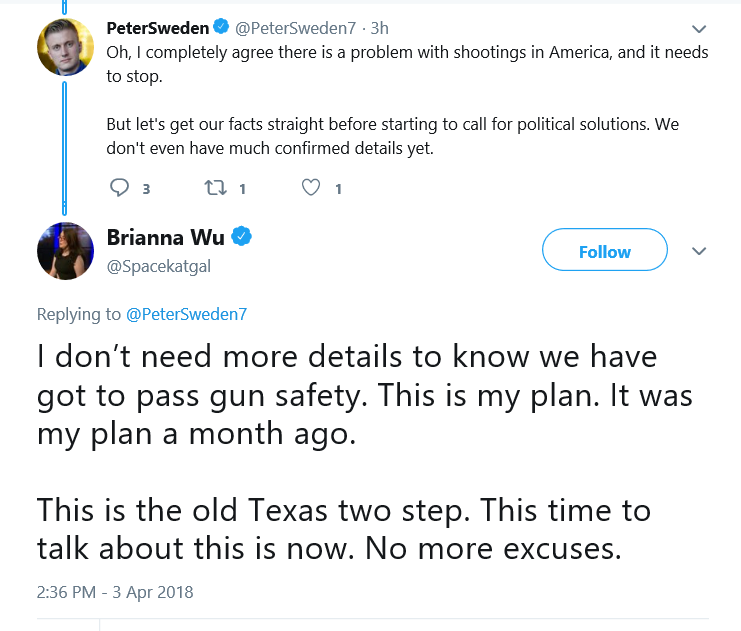741x631 pixels.
Task: Click the 2:36 PM - 3 Apr 2018 timestamp
Action: click(115, 592)
